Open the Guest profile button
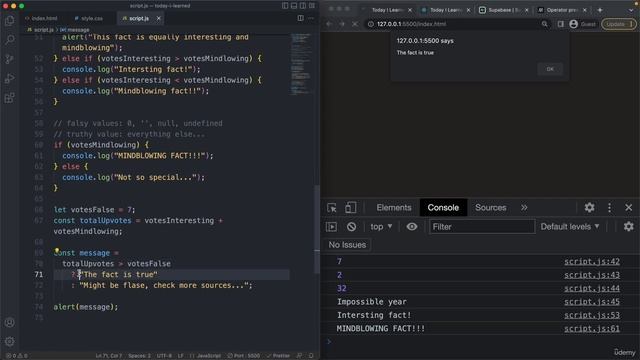Viewport: 640px width, 360px height. pyautogui.click(x=582, y=24)
